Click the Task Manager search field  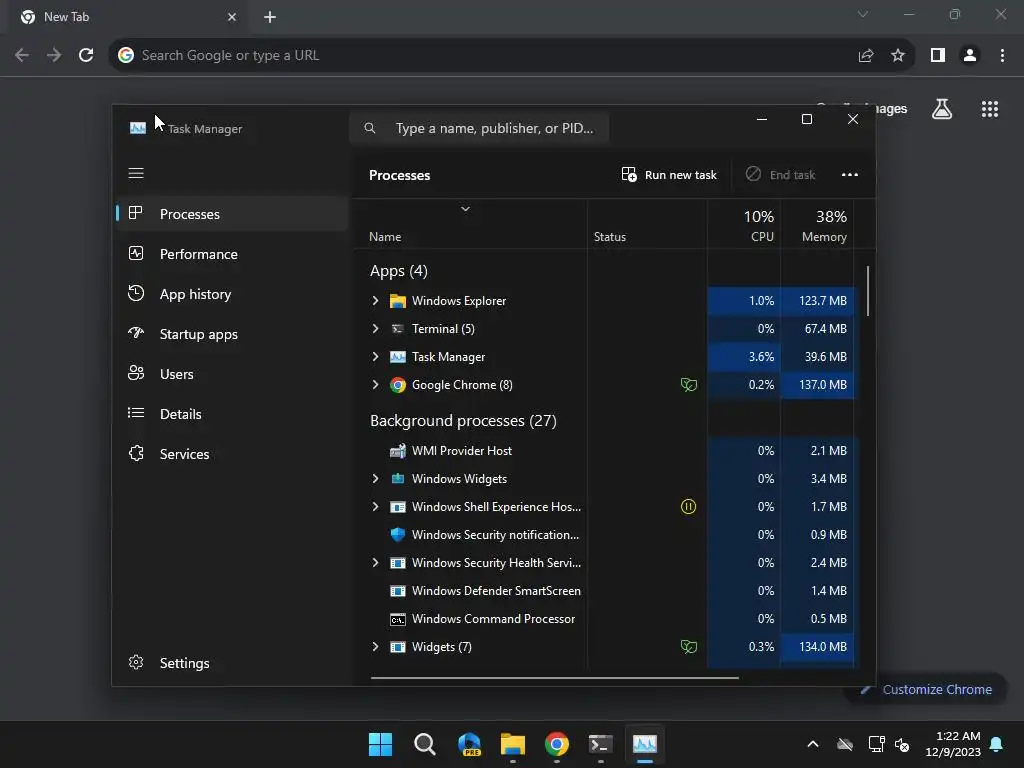pos(479,128)
